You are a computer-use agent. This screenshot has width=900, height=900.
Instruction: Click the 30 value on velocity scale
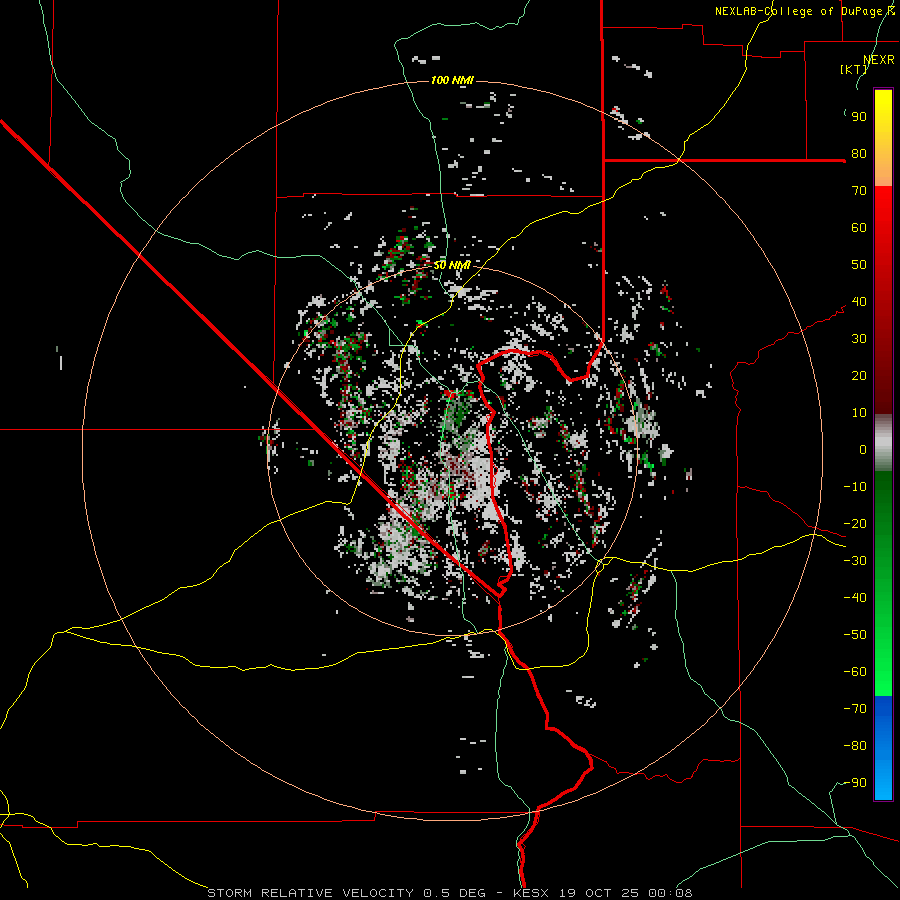(x=859, y=339)
